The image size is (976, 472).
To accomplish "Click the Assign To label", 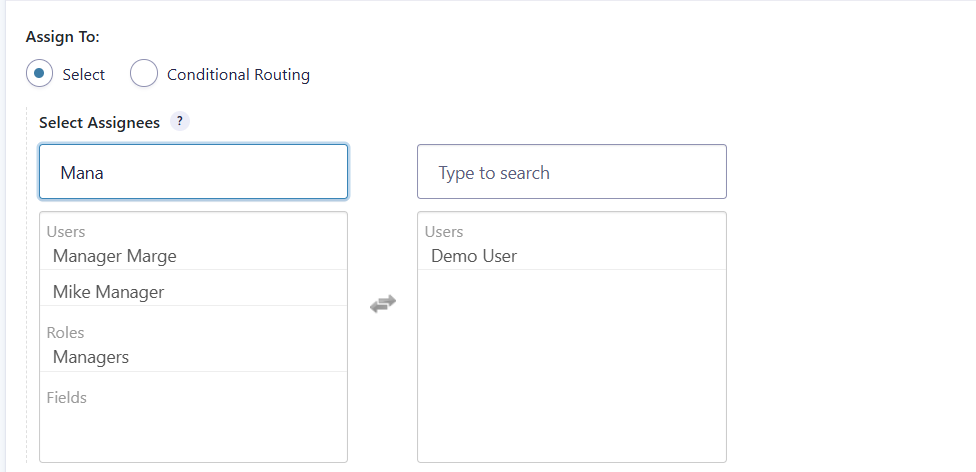I will (63, 37).
